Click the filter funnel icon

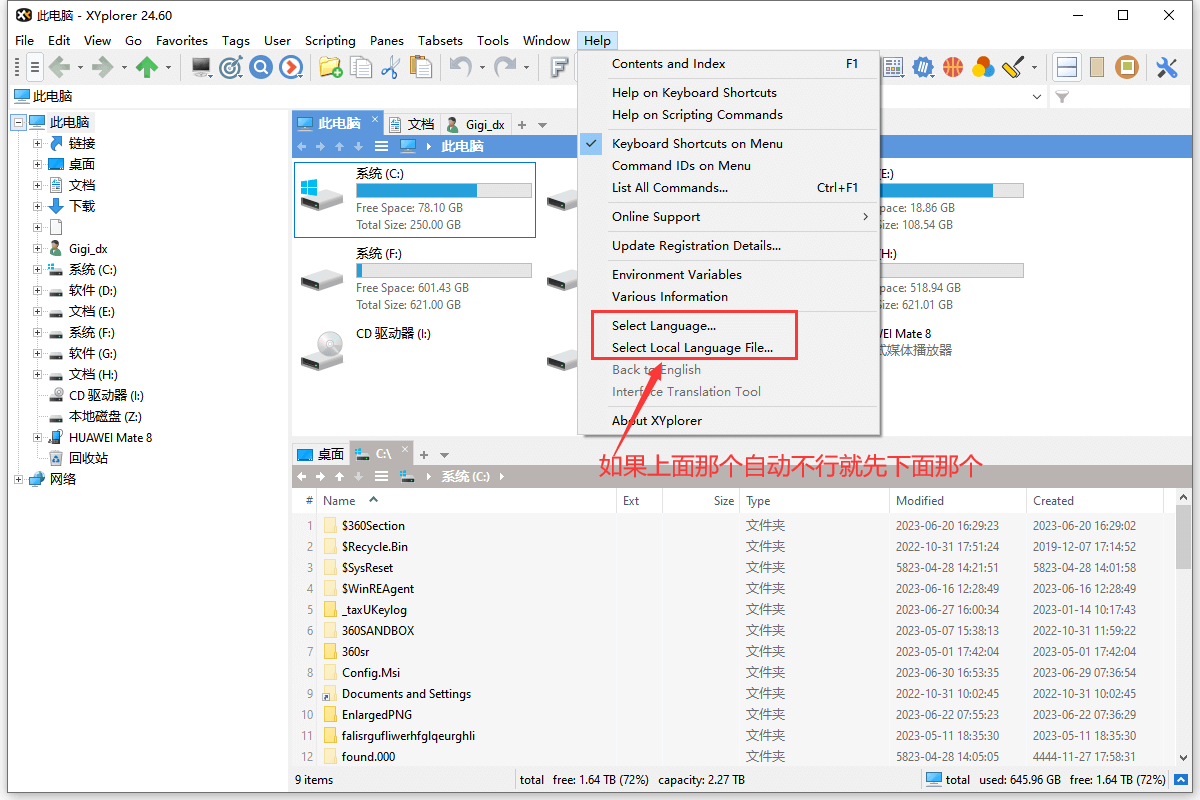(1063, 97)
